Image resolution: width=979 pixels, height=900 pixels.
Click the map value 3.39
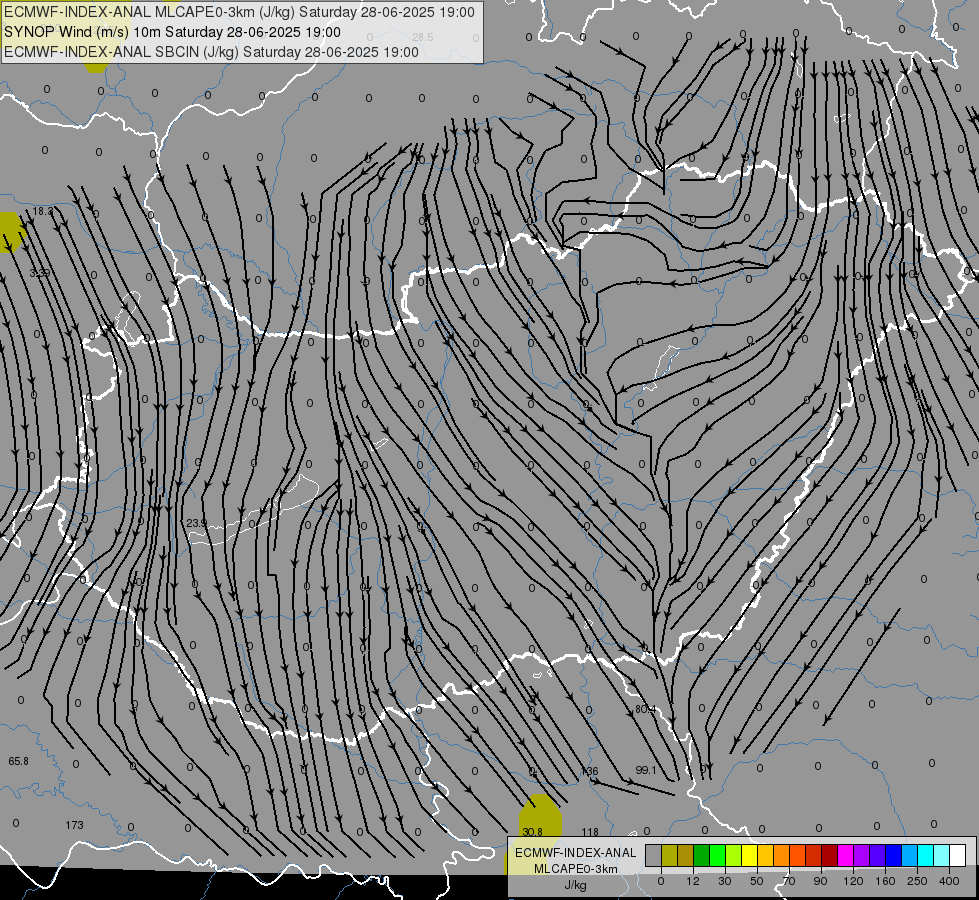(x=39, y=273)
